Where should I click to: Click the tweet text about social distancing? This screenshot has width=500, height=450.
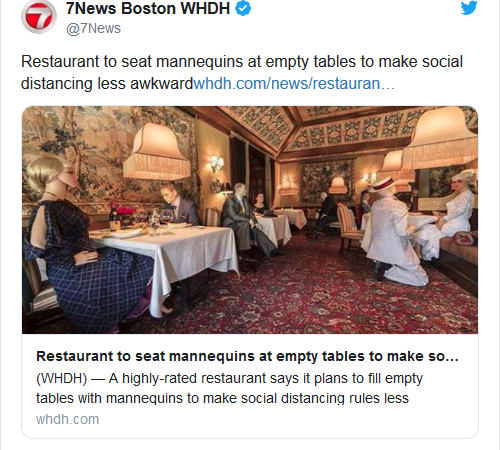click(x=242, y=72)
